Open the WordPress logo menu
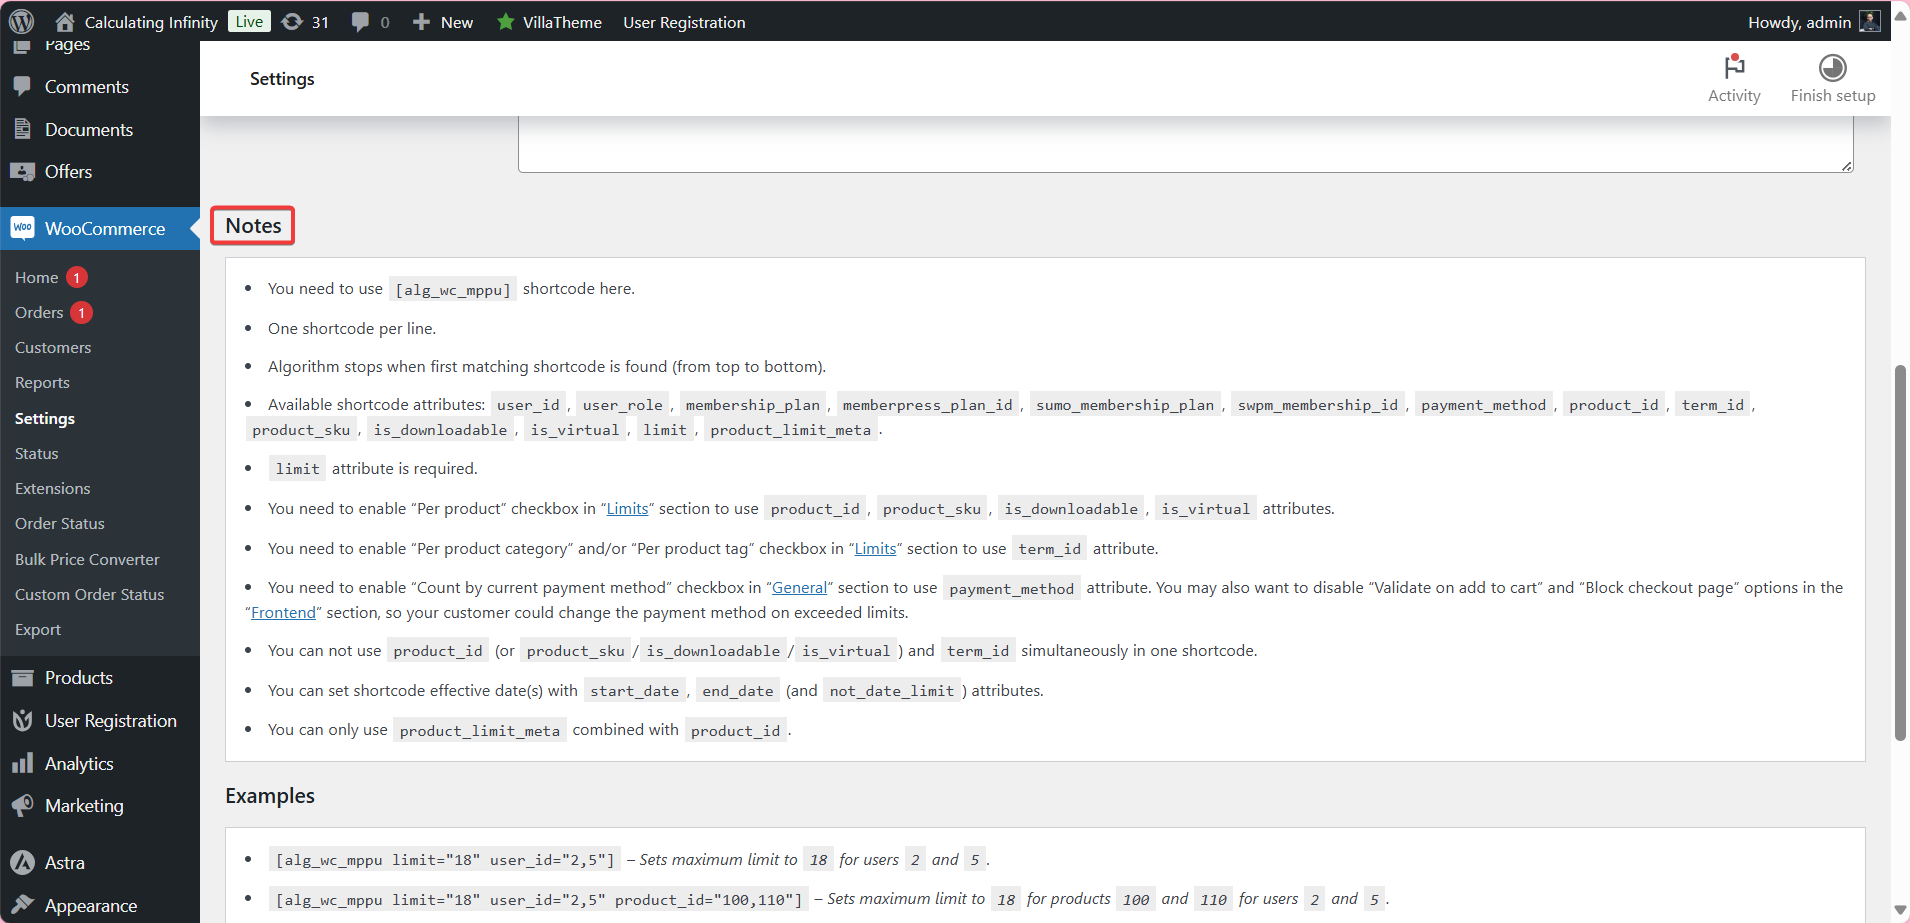This screenshot has width=1910, height=923. tap(21, 21)
